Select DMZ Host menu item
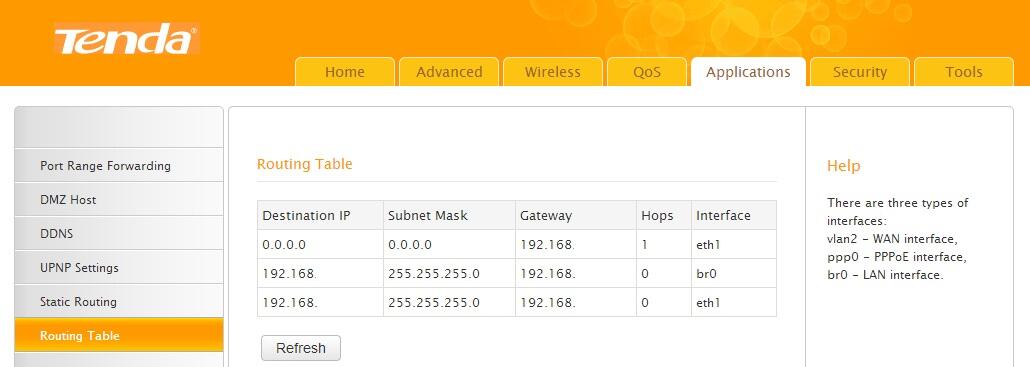 click(x=119, y=200)
